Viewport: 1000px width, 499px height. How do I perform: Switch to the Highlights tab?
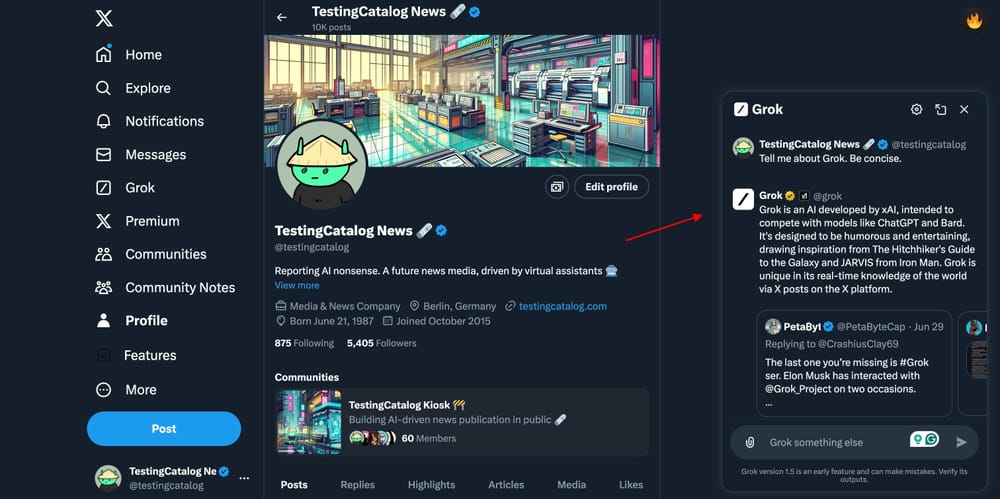point(431,485)
